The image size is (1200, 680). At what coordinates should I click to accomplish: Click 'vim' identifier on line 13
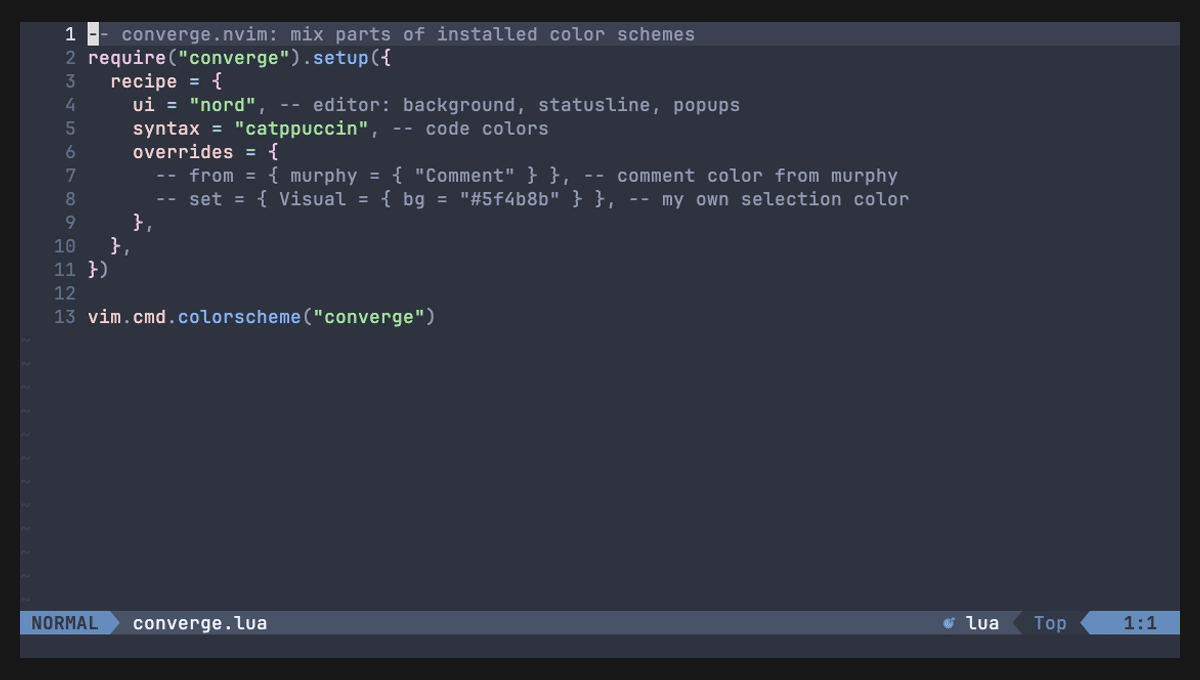[x=105, y=317]
